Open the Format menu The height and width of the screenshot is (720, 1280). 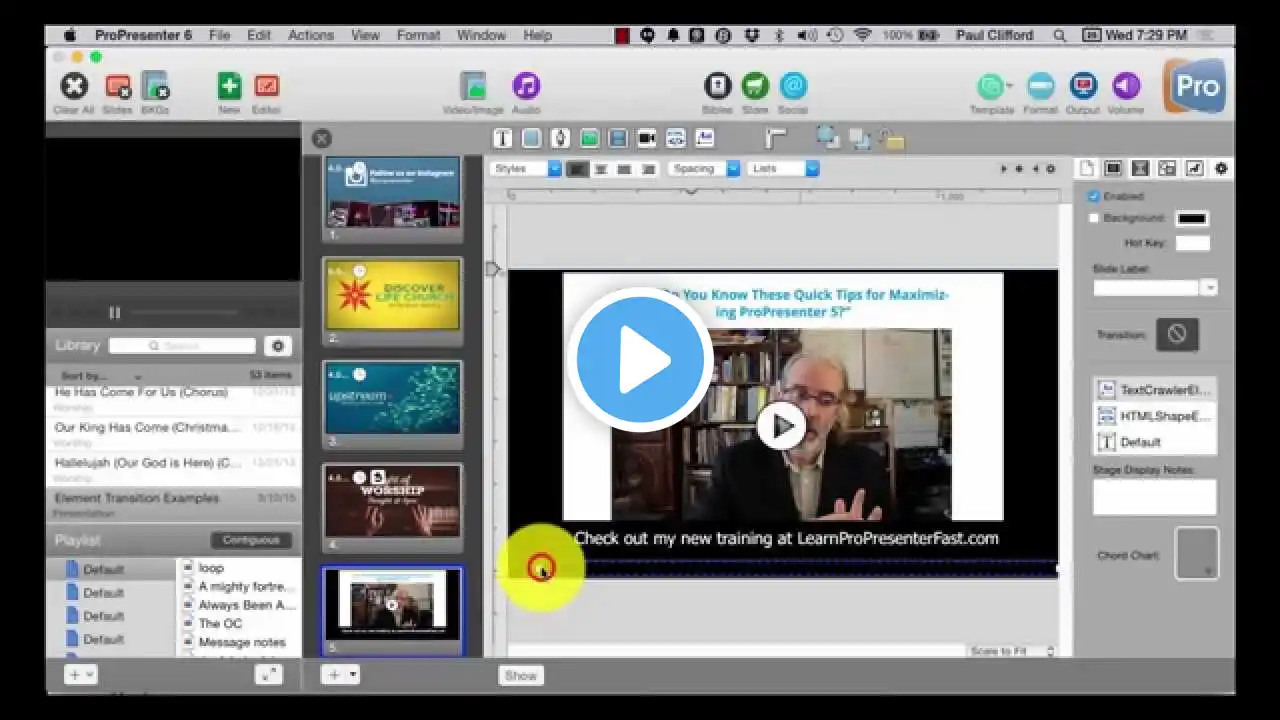[x=418, y=35]
